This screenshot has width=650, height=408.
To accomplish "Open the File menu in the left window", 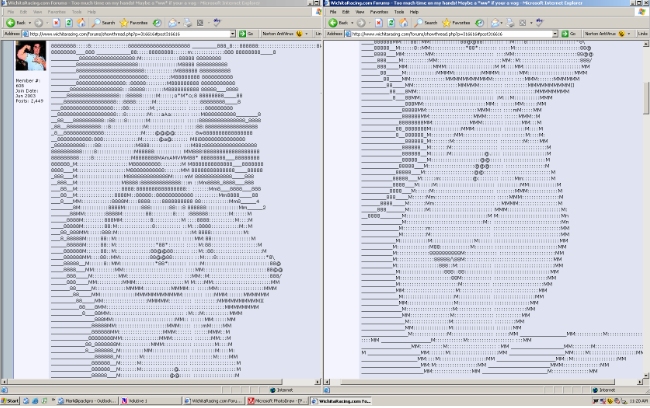I will (x=10, y=12).
